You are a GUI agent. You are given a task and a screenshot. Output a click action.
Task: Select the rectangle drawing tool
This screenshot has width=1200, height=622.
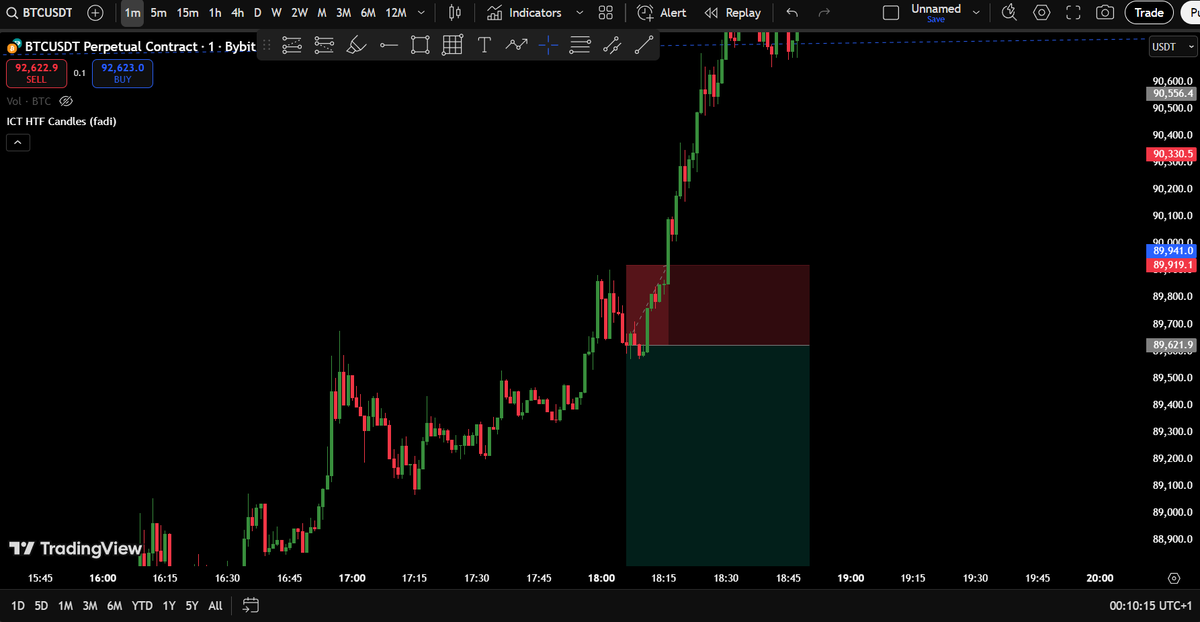click(420, 45)
